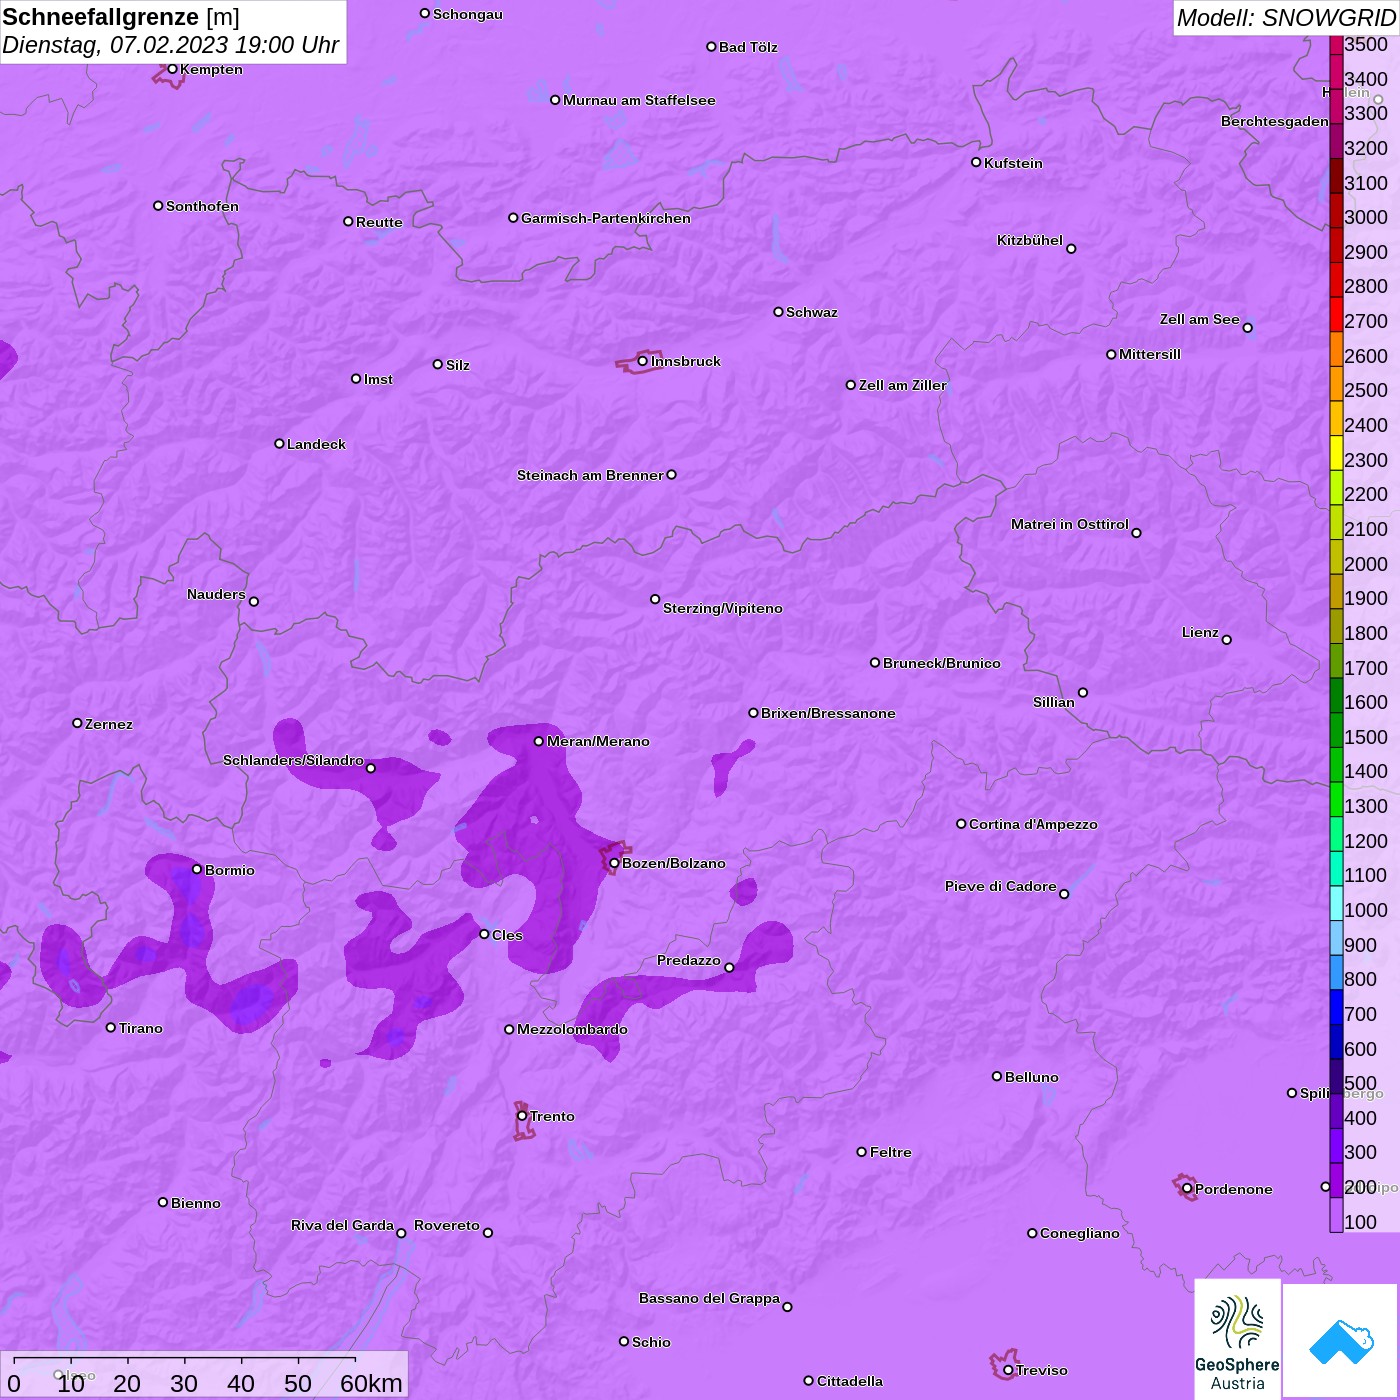Click the "Riva del Garda" label
Image resolution: width=1400 pixels, height=1400 pixels.
point(342,1225)
